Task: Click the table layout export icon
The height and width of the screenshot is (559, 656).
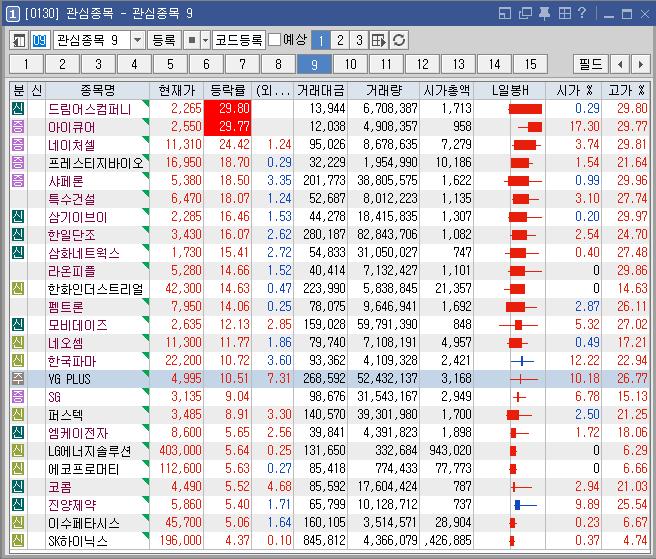Action: click(379, 41)
